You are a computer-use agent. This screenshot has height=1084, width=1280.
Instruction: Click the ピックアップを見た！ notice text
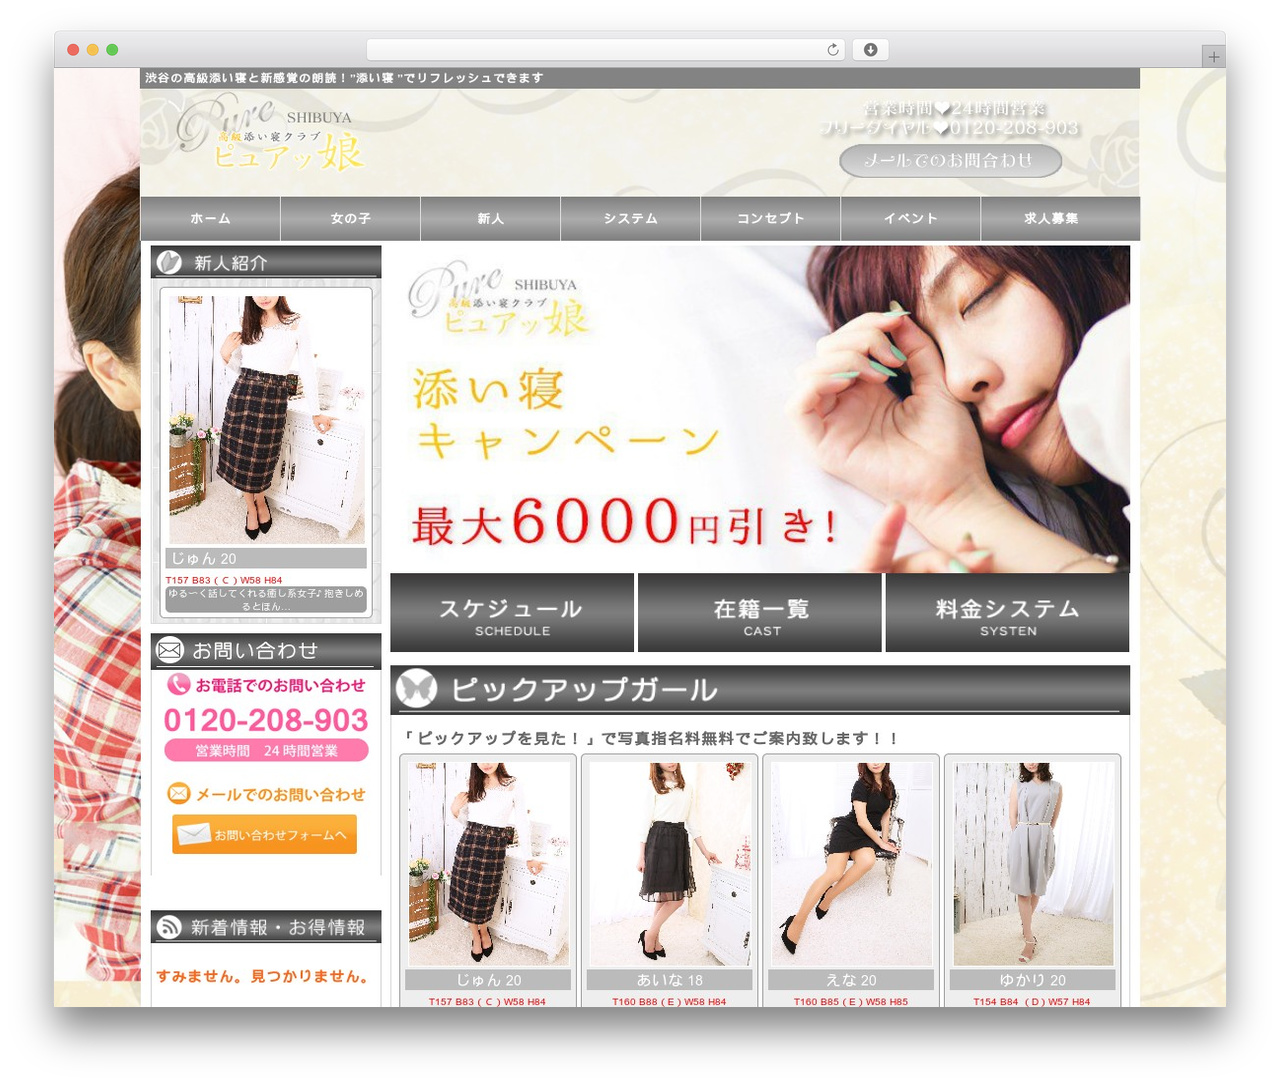click(x=649, y=738)
